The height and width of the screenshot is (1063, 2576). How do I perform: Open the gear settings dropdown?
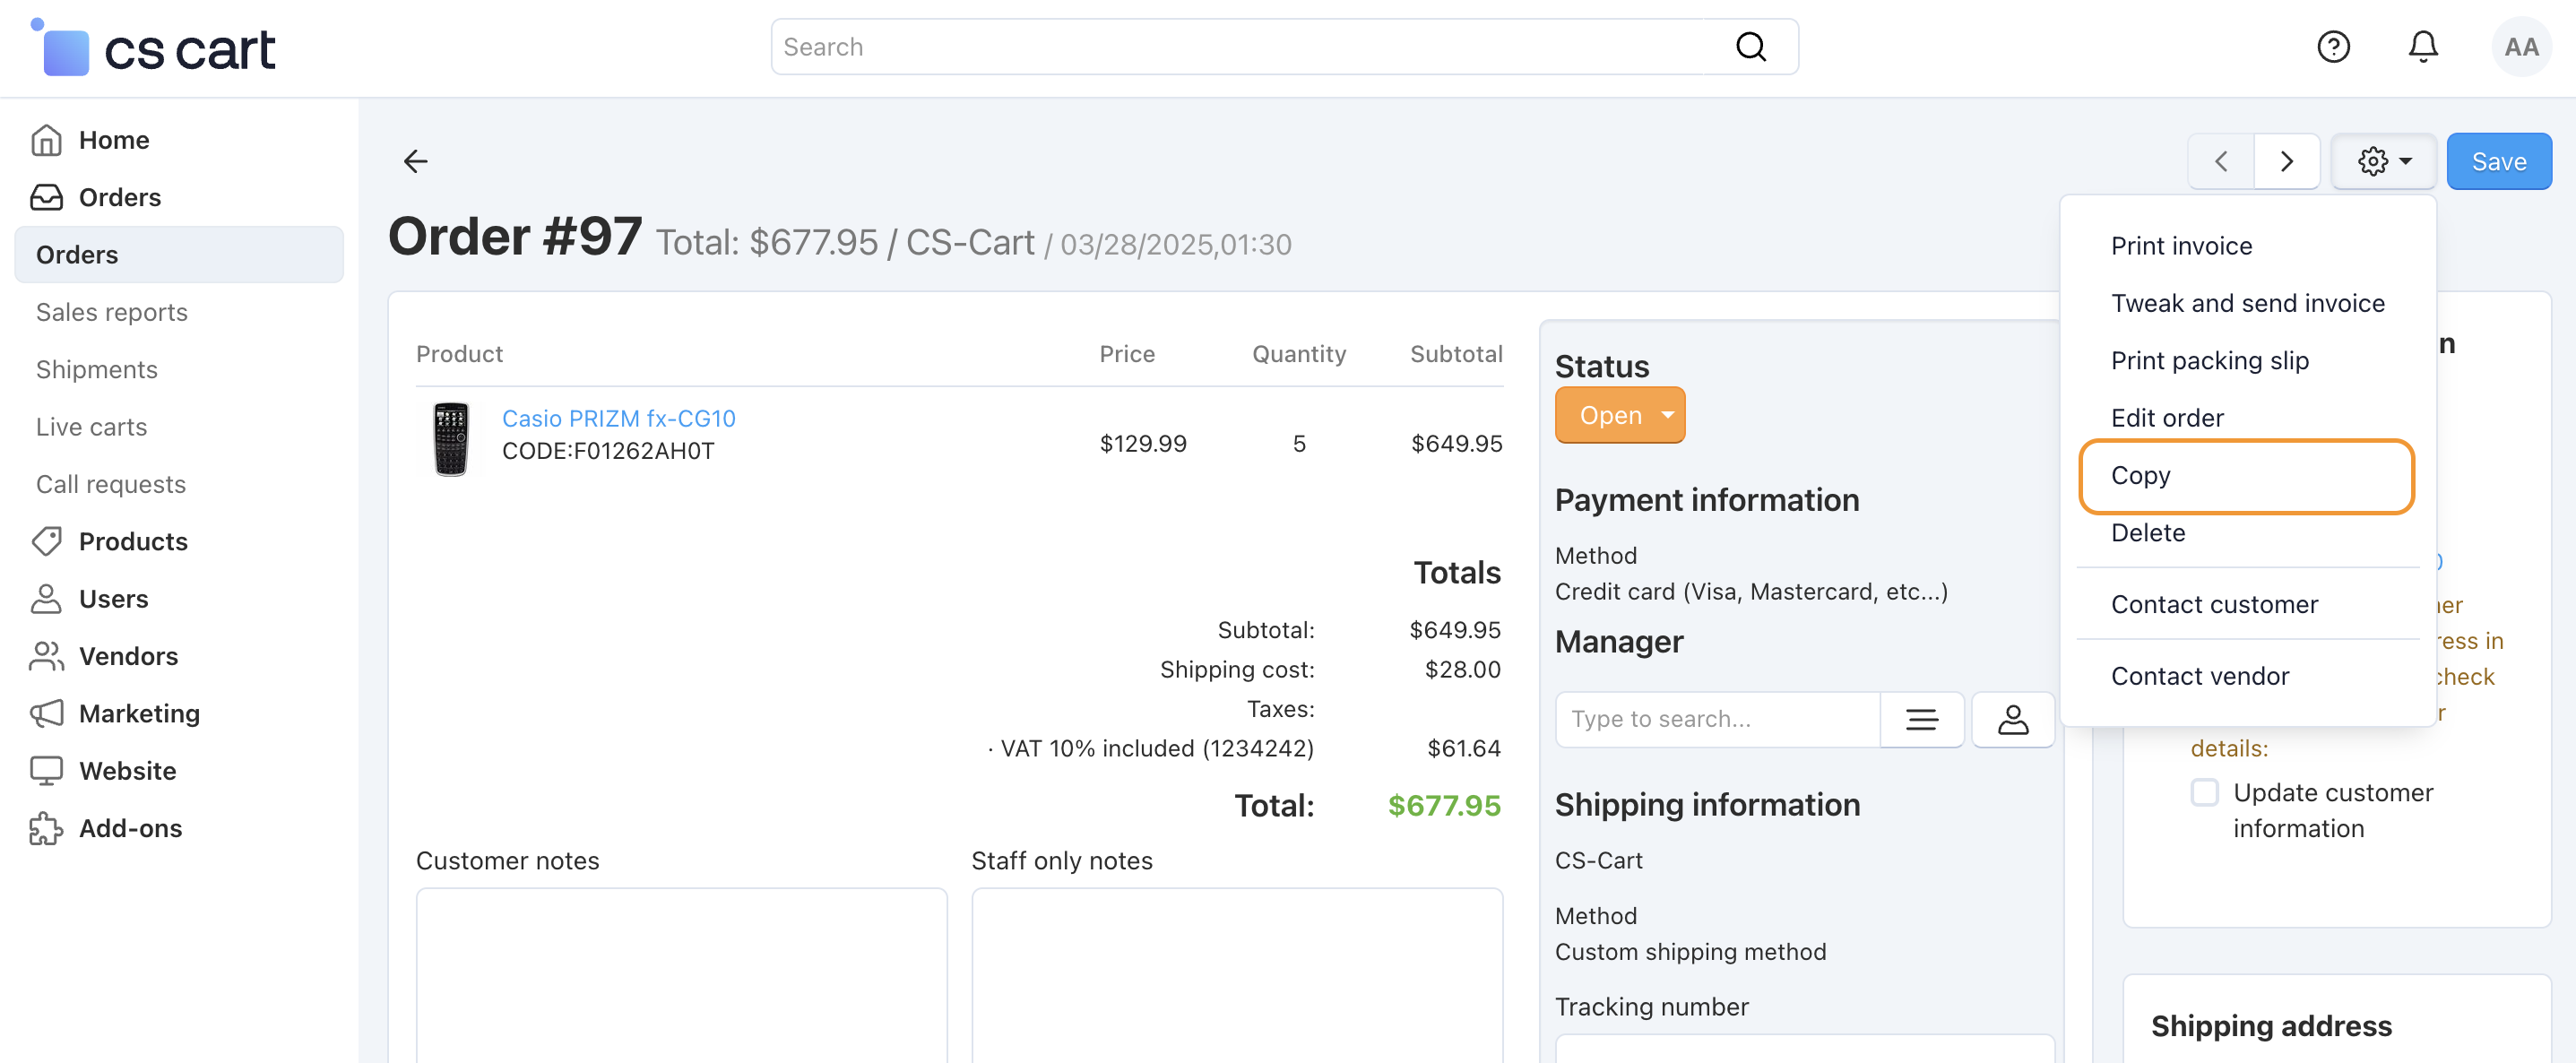[x=2384, y=161]
